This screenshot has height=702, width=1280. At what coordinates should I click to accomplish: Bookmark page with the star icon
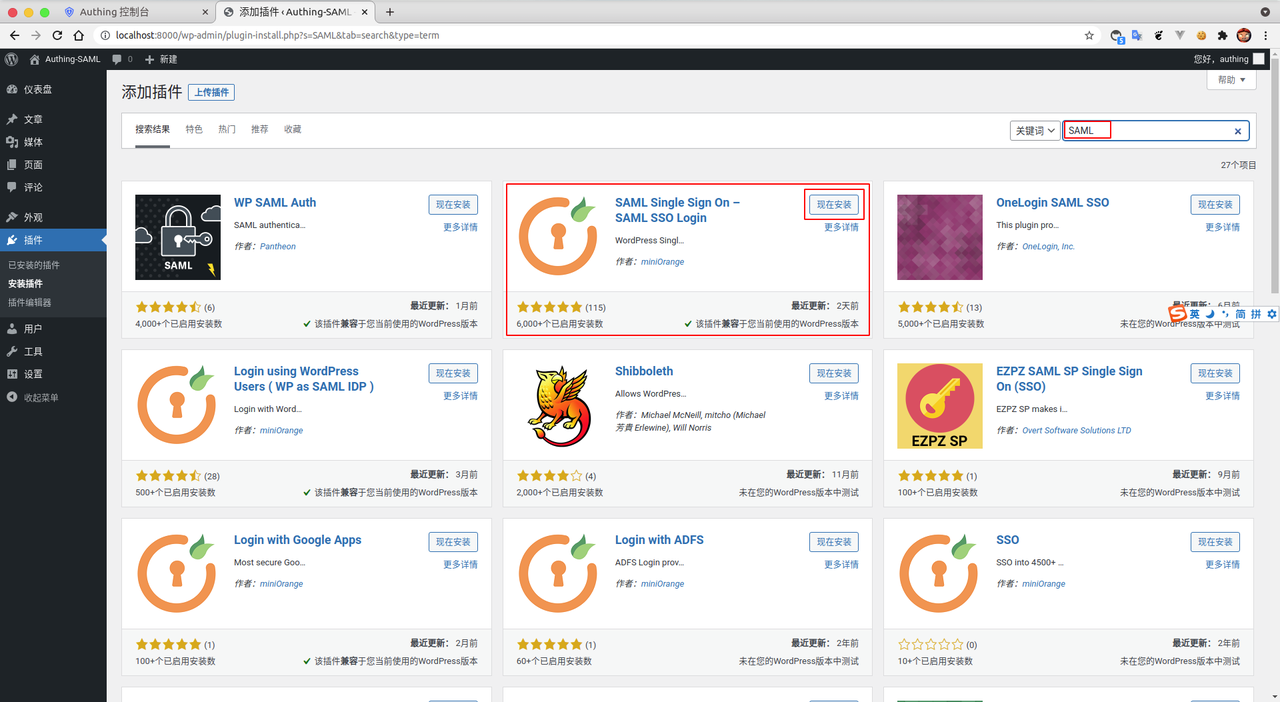tap(1089, 35)
